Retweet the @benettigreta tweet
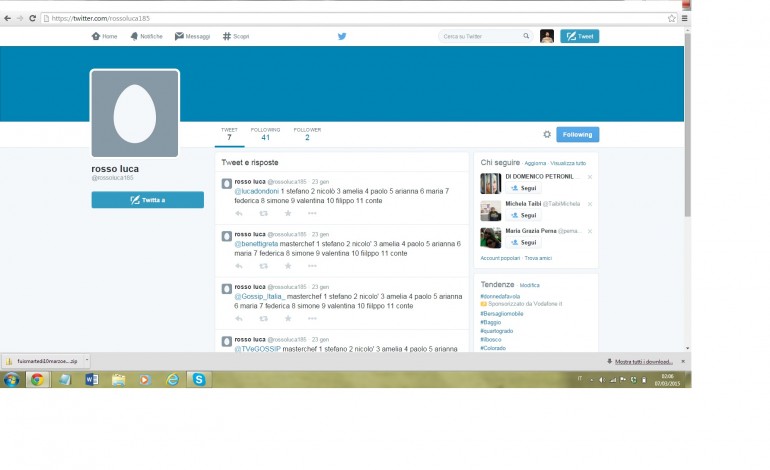The width and height of the screenshot is (770, 470). click(263, 265)
